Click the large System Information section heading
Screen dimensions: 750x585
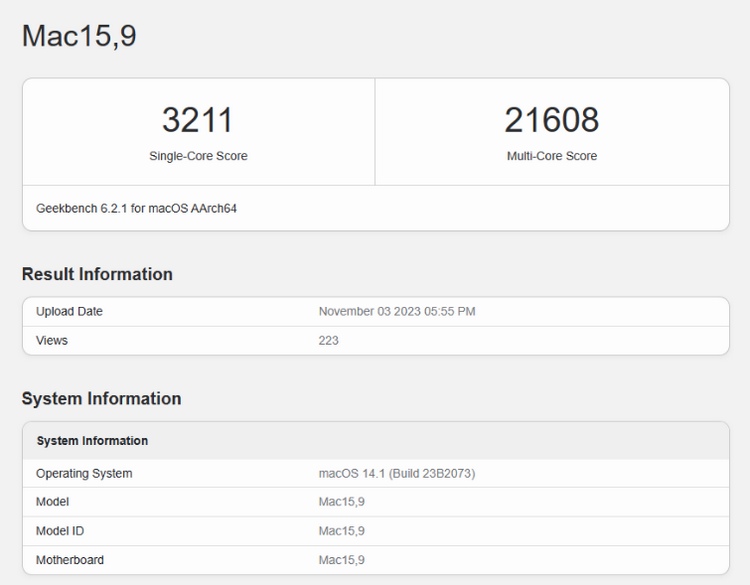pyautogui.click(x=101, y=398)
